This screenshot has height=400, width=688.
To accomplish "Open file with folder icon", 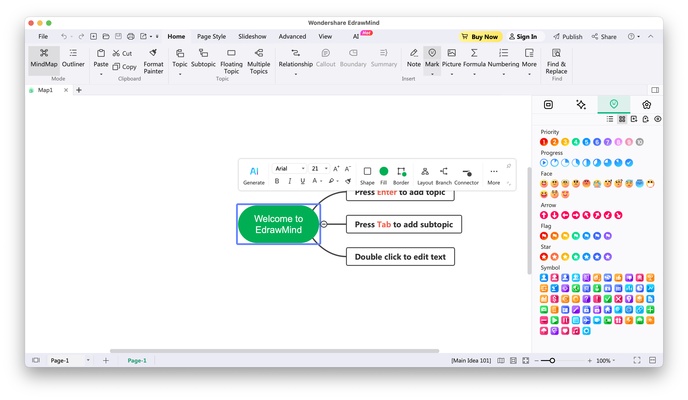I will (x=106, y=36).
